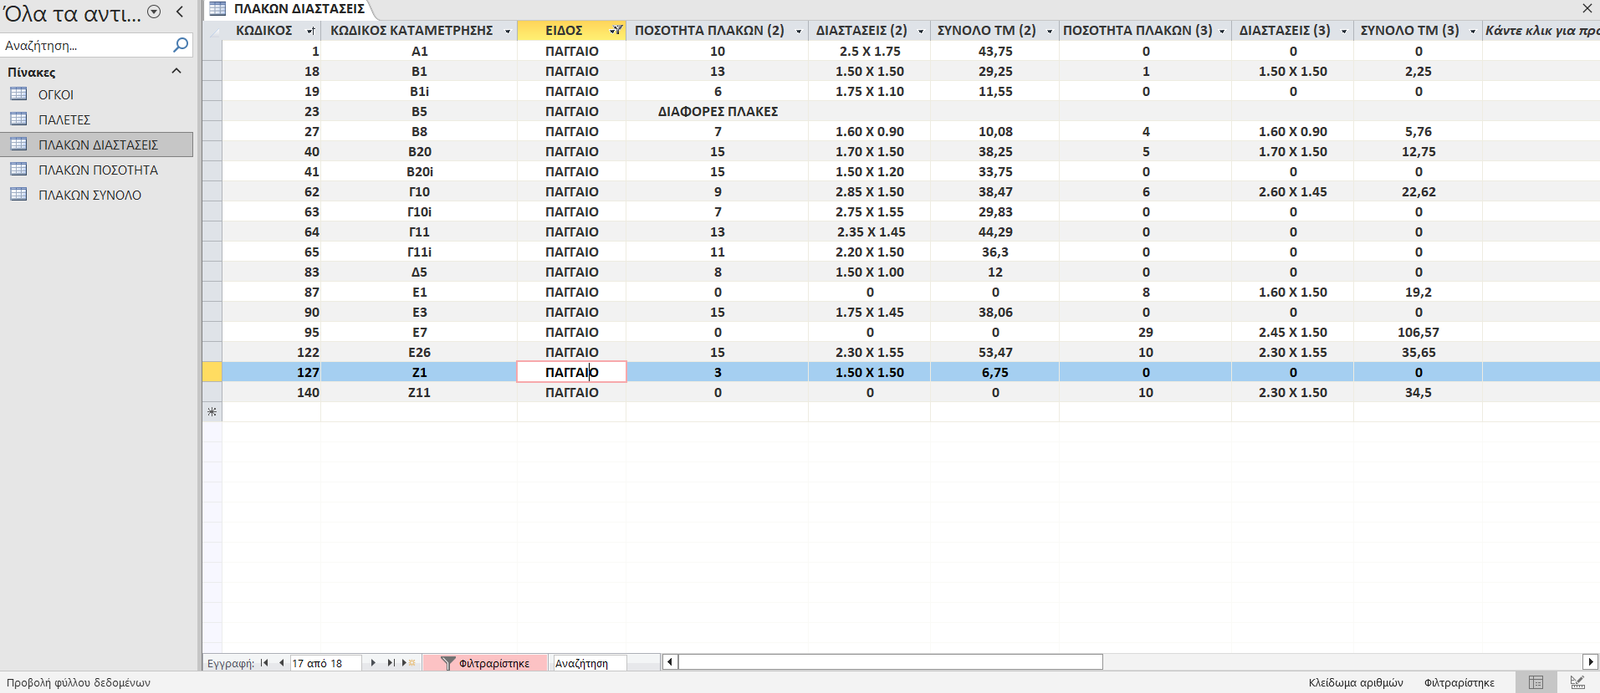Image resolution: width=1600 pixels, height=693 pixels.
Task: Click the search magnifier icon in navigation pane
Action: point(181,45)
